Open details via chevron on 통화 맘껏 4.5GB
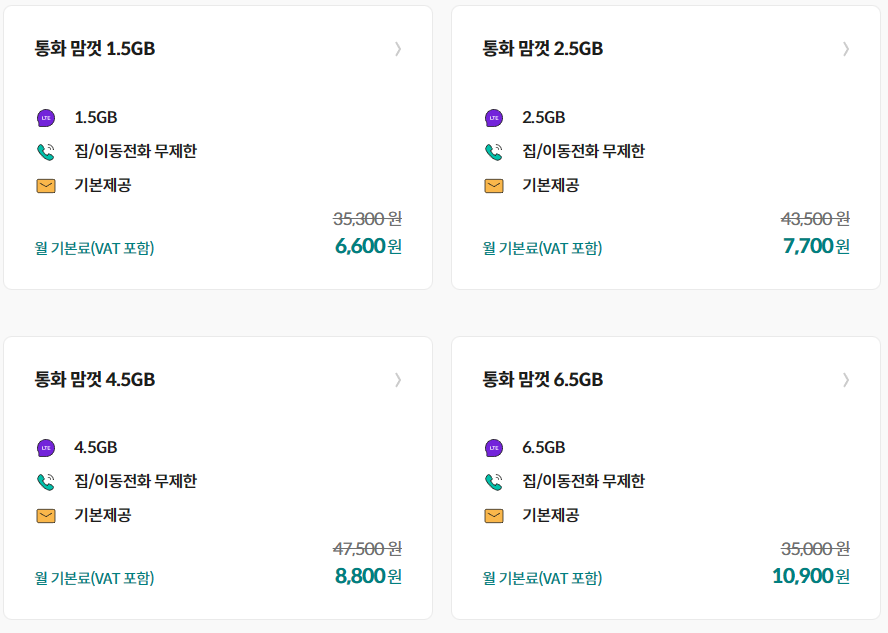Viewport: 888px width, 633px height. point(398,380)
